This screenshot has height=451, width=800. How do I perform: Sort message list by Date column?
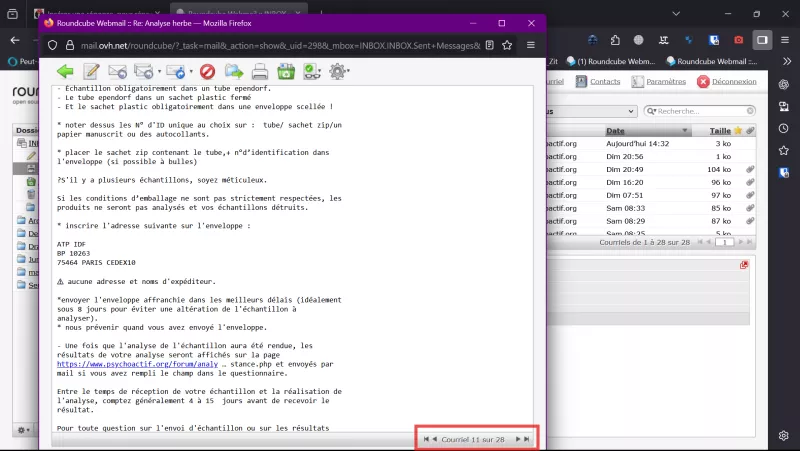pyautogui.click(x=615, y=131)
